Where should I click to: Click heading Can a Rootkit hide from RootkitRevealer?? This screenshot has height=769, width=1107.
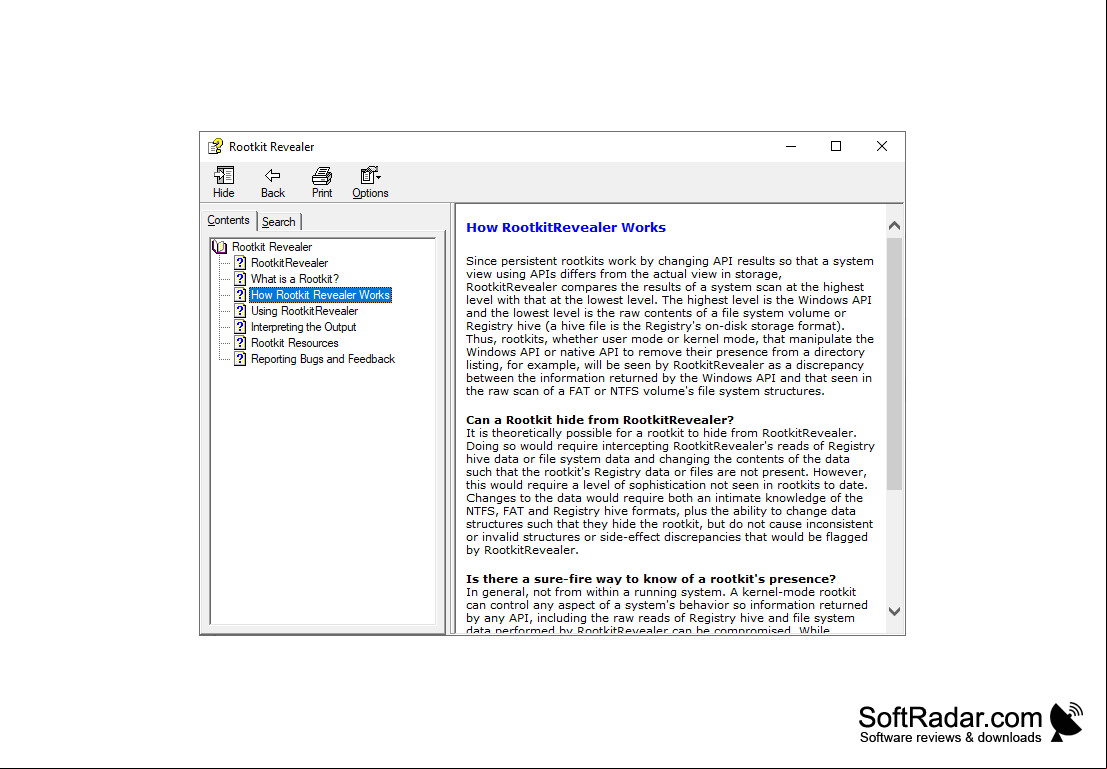pyautogui.click(x=600, y=420)
